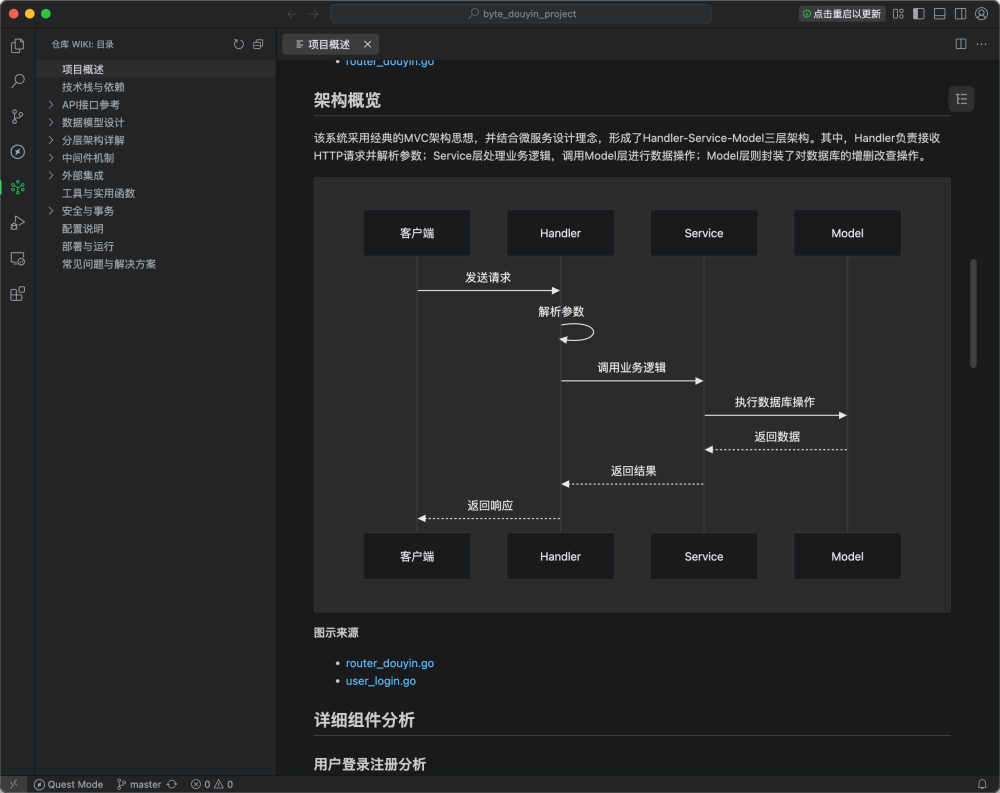Open the Source Control view
The height and width of the screenshot is (793, 1000).
[x=17, y=116]
